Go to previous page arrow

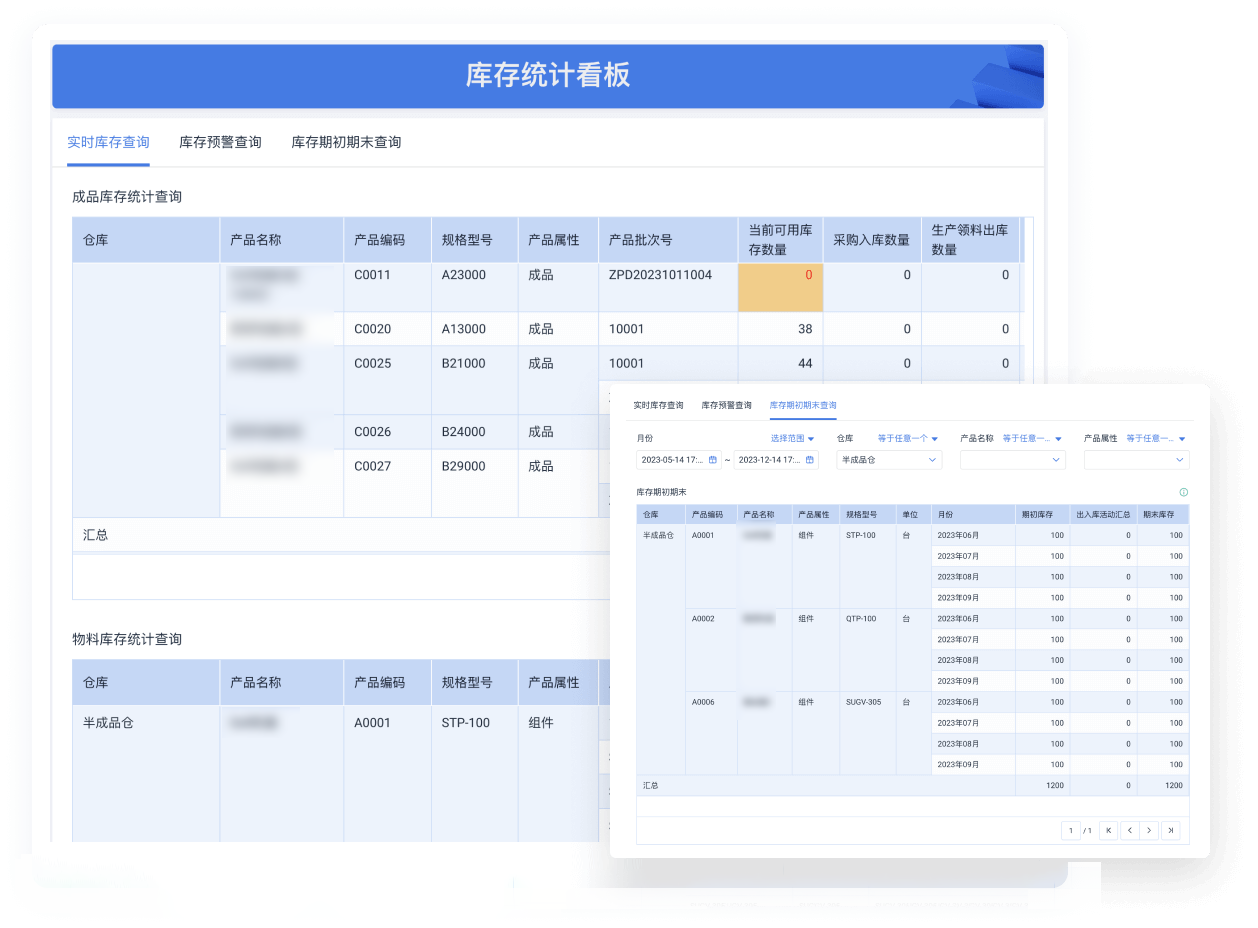click(x=1129, y=830)
